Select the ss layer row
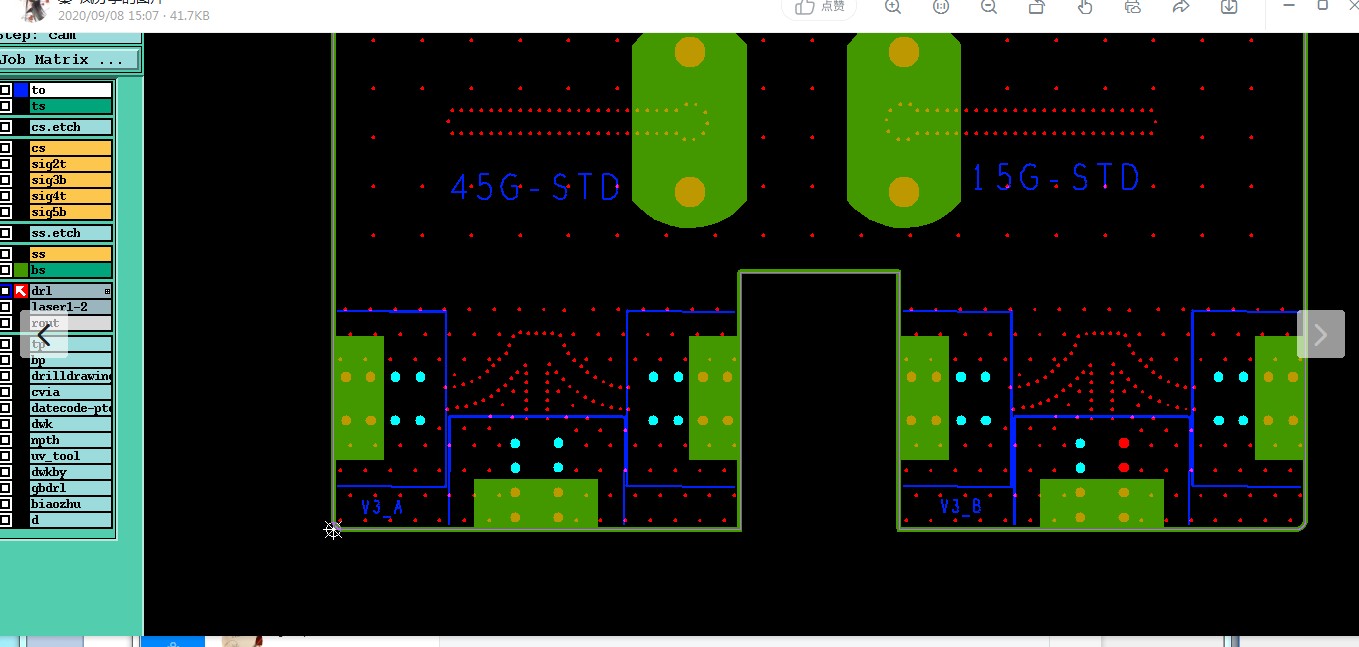This screenshot has width=1359, height=647. [71, 254]
